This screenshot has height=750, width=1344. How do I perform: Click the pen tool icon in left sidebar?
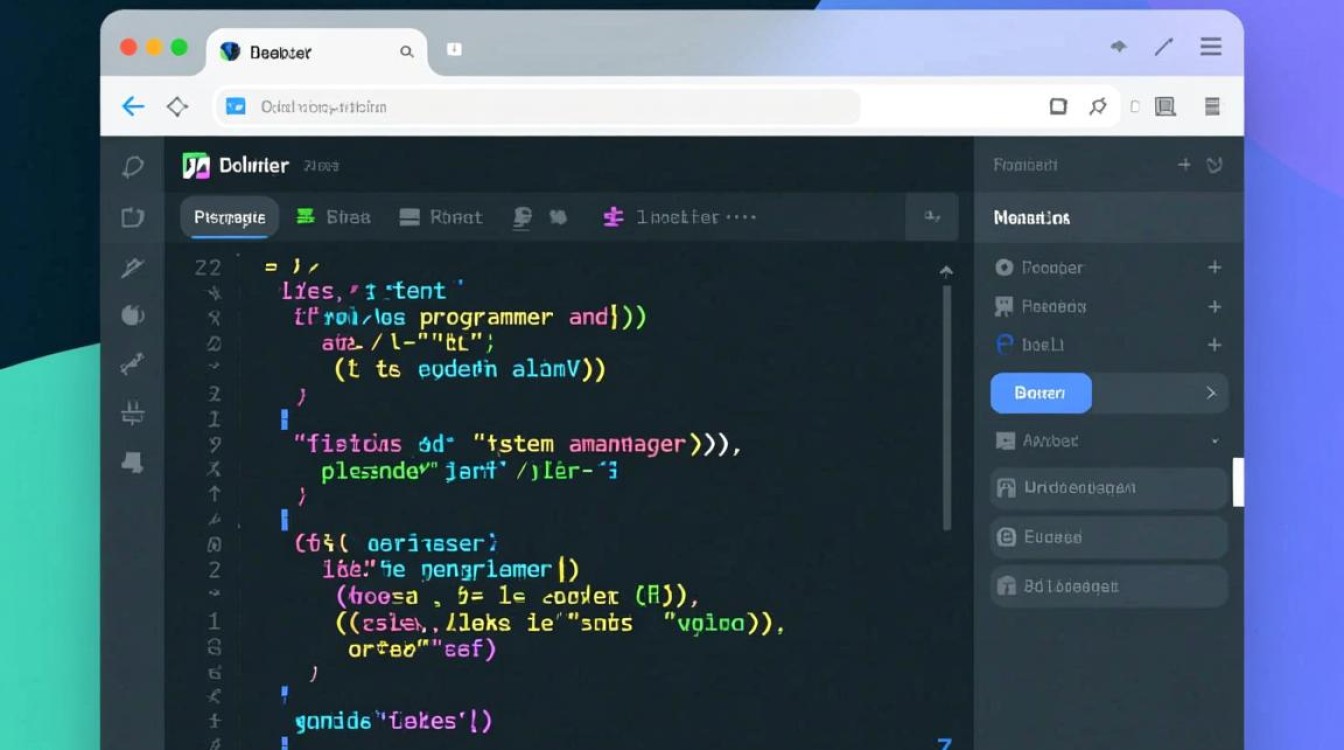coord(132,268)
